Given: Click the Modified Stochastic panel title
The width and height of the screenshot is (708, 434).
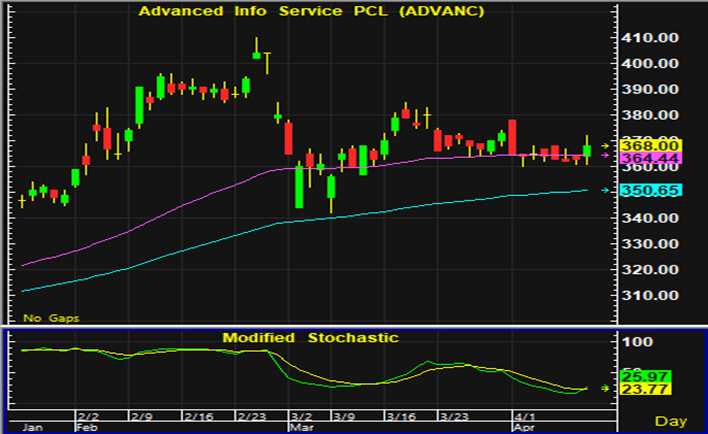Looking at the screenshot, I should [x=310, y=338].
